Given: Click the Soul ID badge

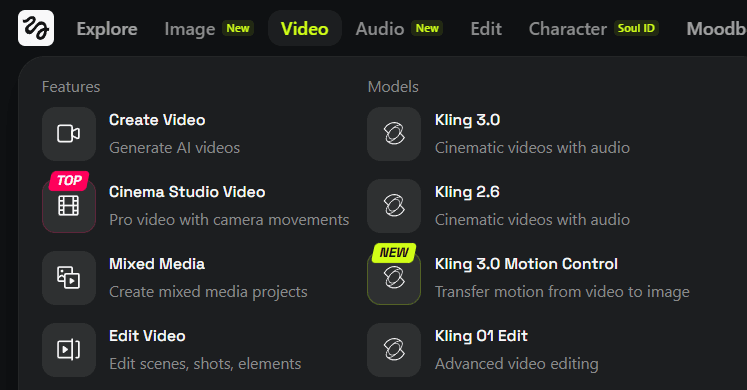Looking at the screenshot, I should (636, 29).
